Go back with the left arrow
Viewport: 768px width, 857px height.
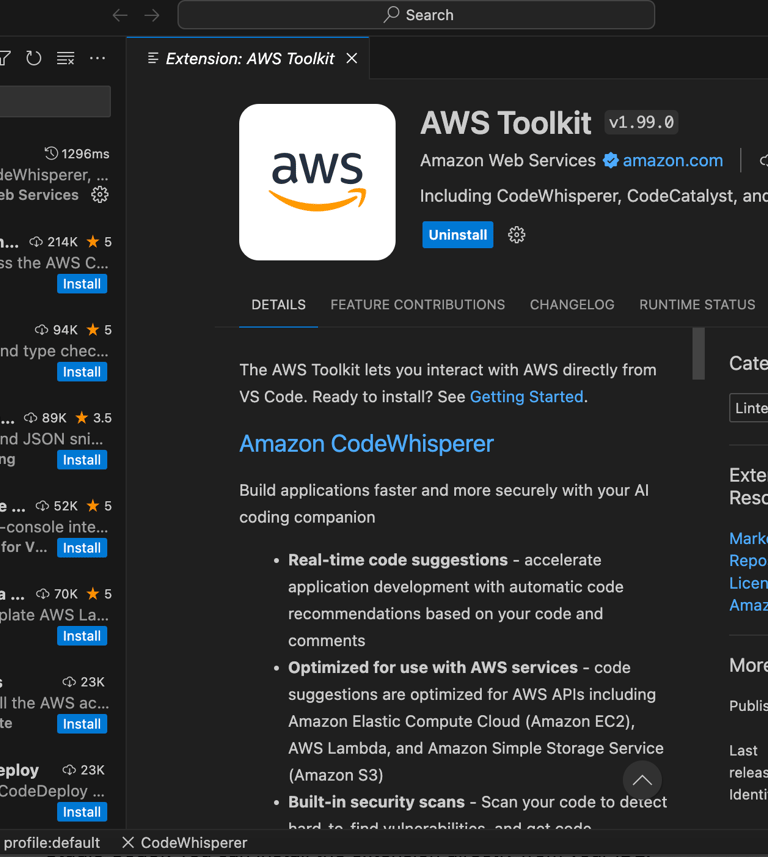[120, 15]
